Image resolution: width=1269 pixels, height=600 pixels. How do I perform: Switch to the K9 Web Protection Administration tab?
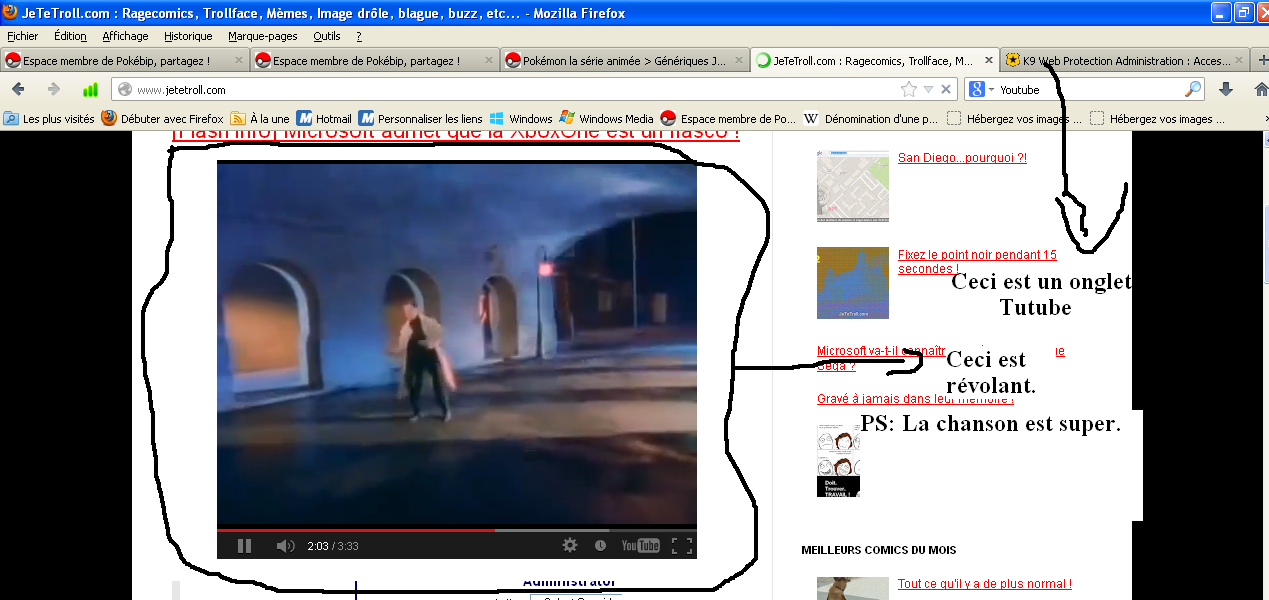[x=1124, y=60]
